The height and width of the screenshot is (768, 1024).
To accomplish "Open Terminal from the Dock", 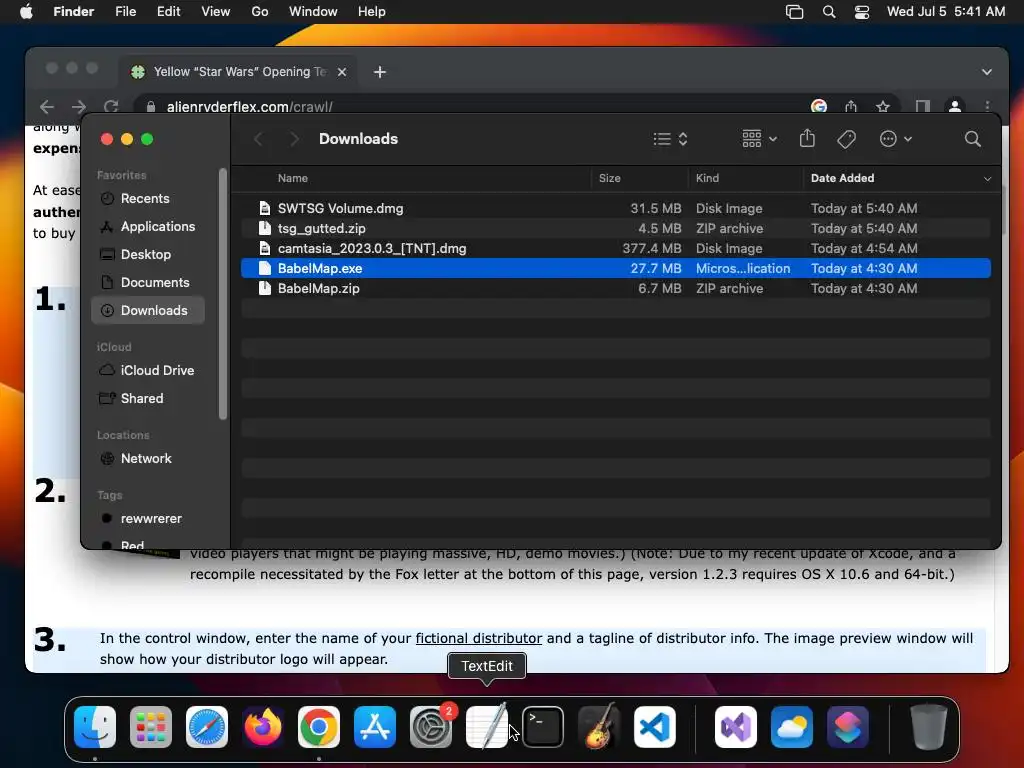I will point(543,727).
